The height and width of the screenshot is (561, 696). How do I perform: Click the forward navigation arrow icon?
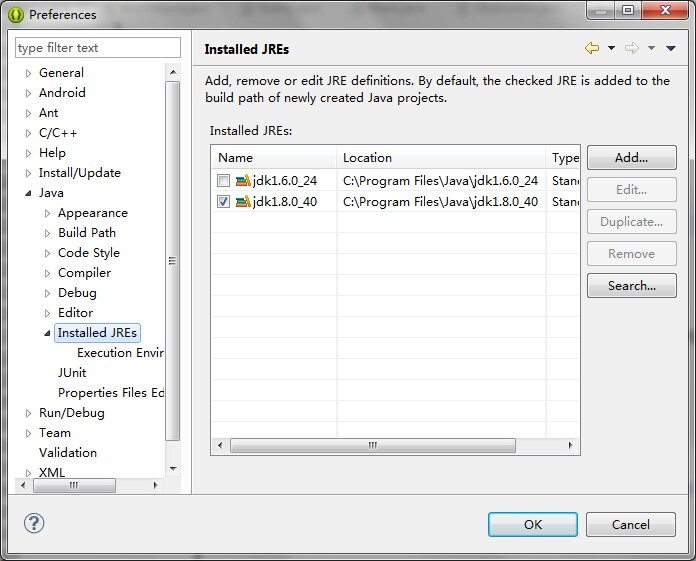click(632, 48)
